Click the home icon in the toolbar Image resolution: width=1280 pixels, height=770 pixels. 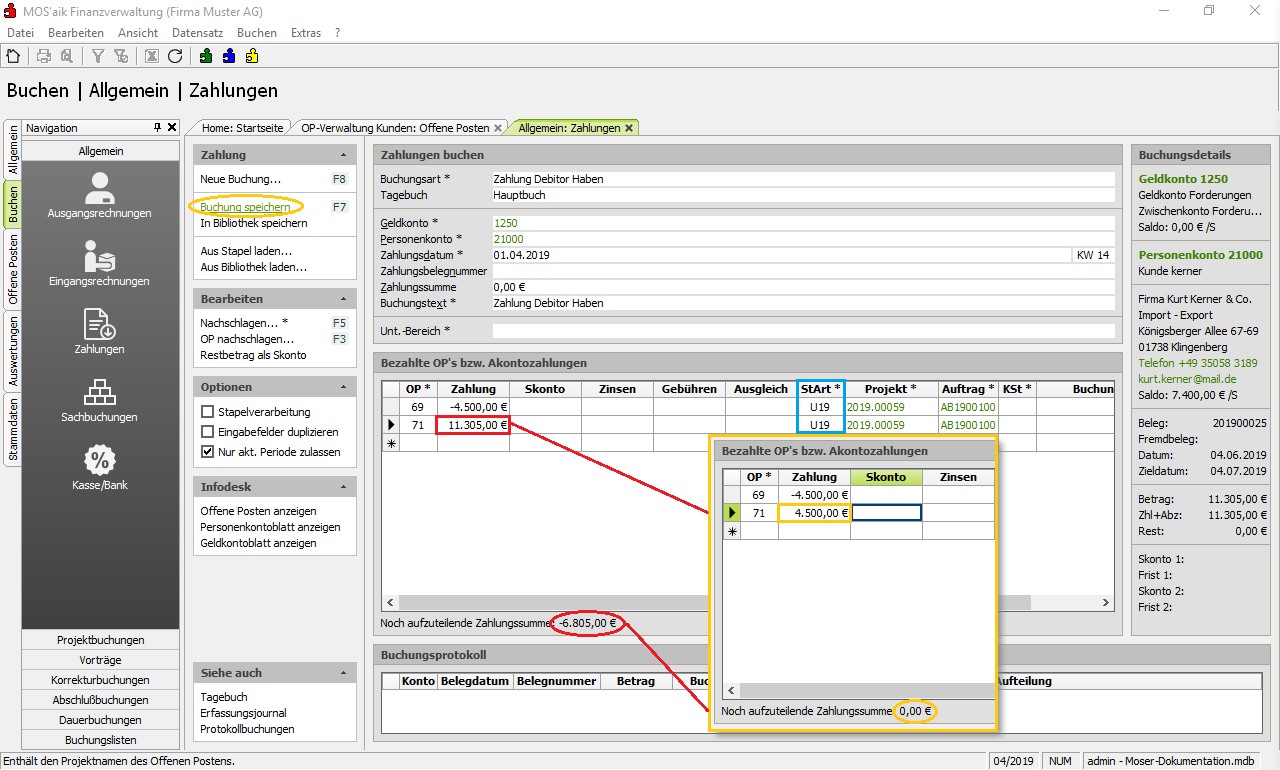pyautogui.click(x=13, y=56)
